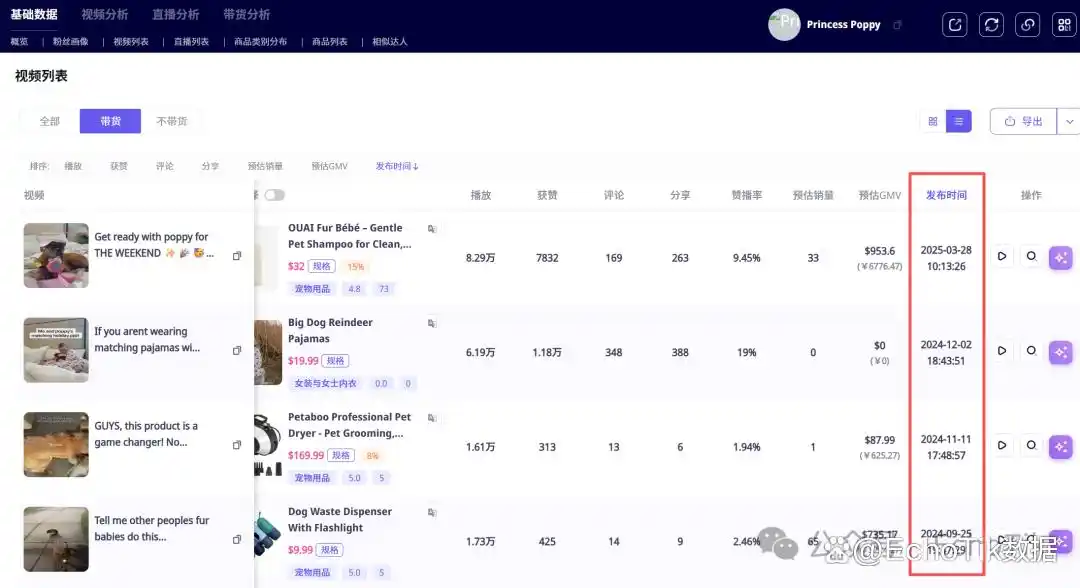Screen dimensions: 1080x588
Task: Select the 不带货 filter option
Action: (171, 121)
